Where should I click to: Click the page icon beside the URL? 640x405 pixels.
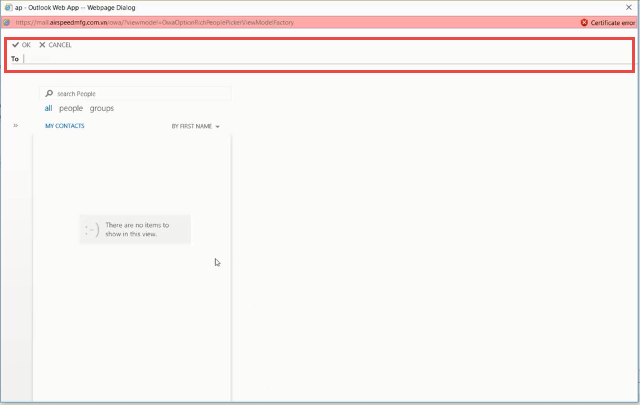click(7, 22)
